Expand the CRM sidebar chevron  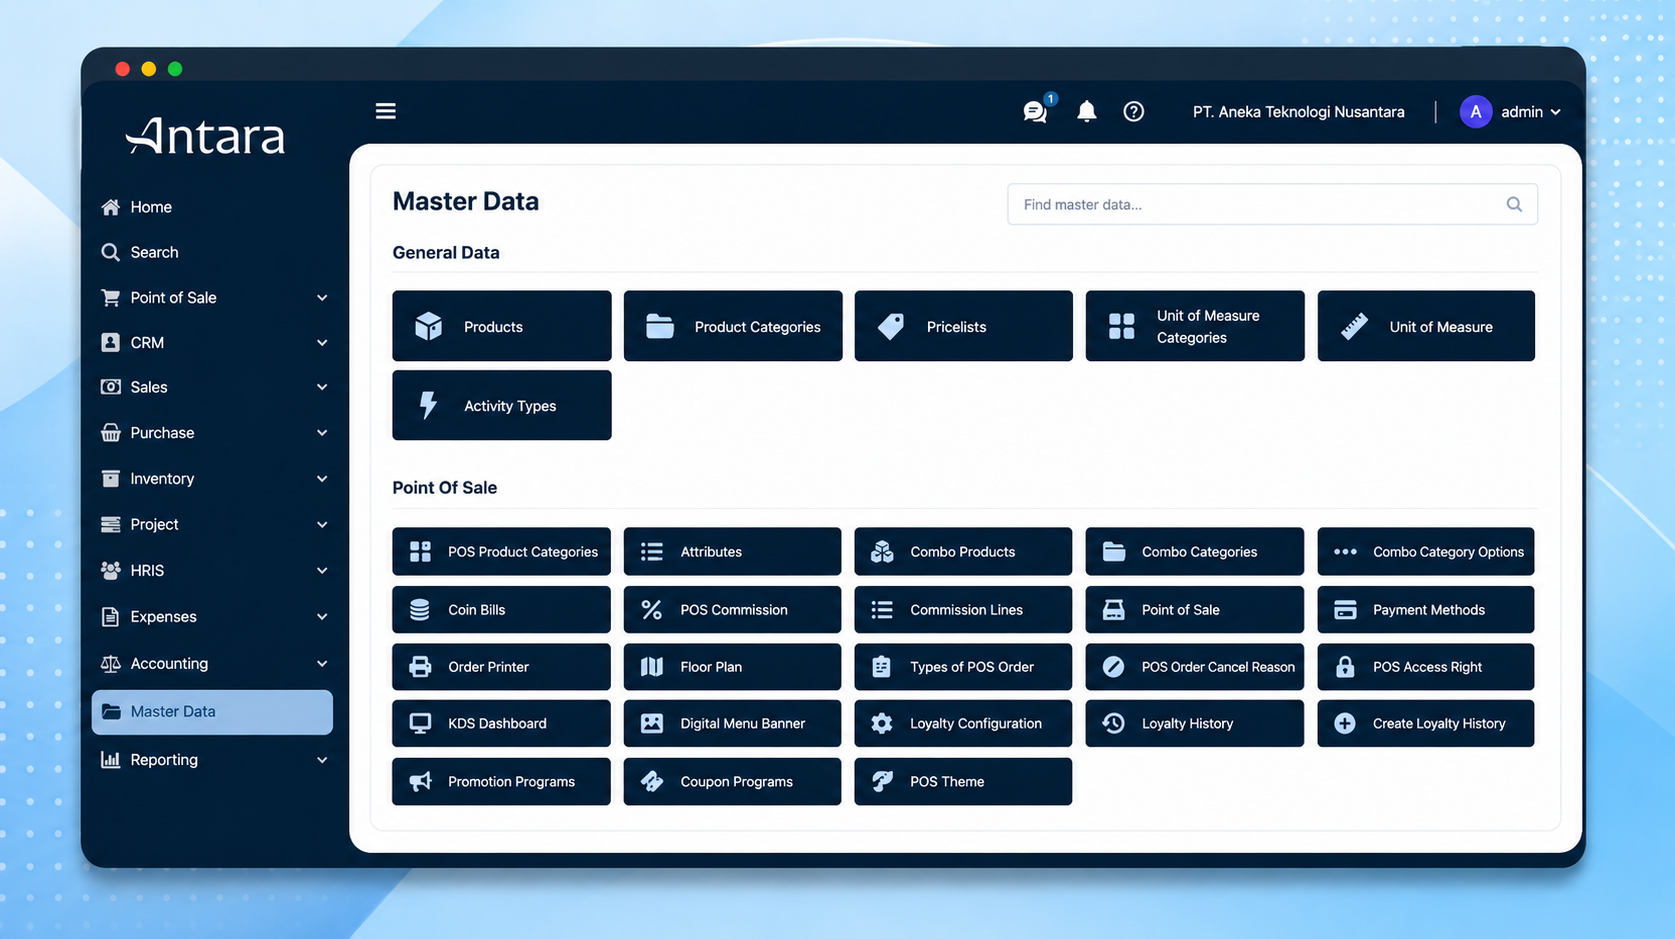[x=322, y=343]
